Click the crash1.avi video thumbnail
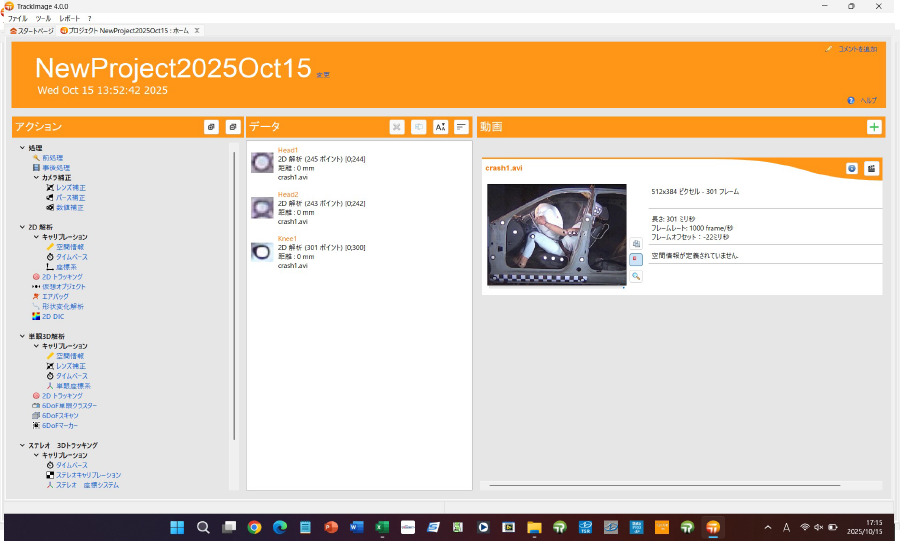 [556, 235]
